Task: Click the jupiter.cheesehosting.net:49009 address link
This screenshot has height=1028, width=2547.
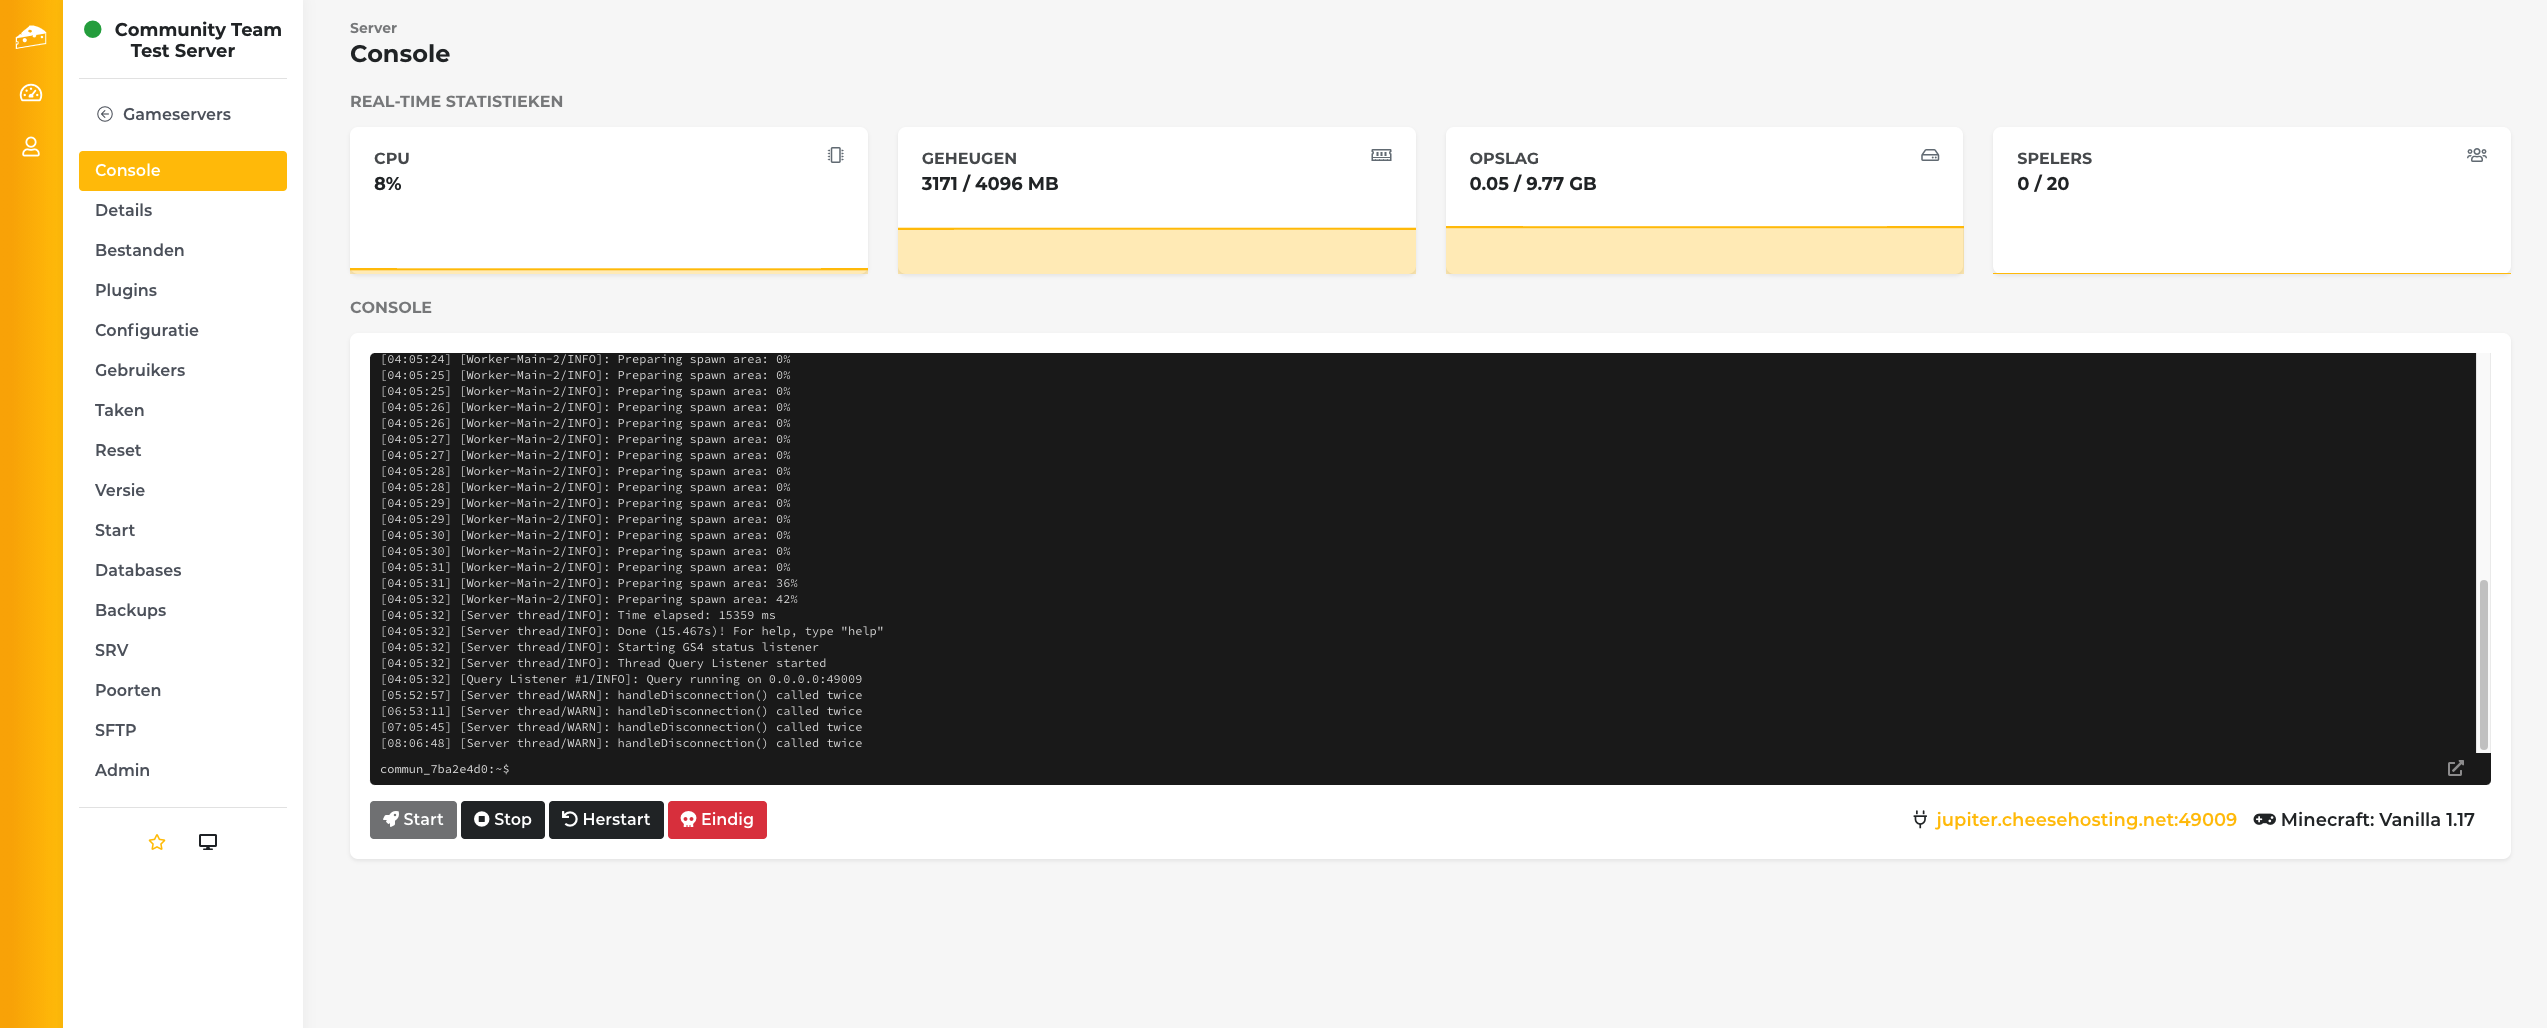Action: (x=2085, y=819)
